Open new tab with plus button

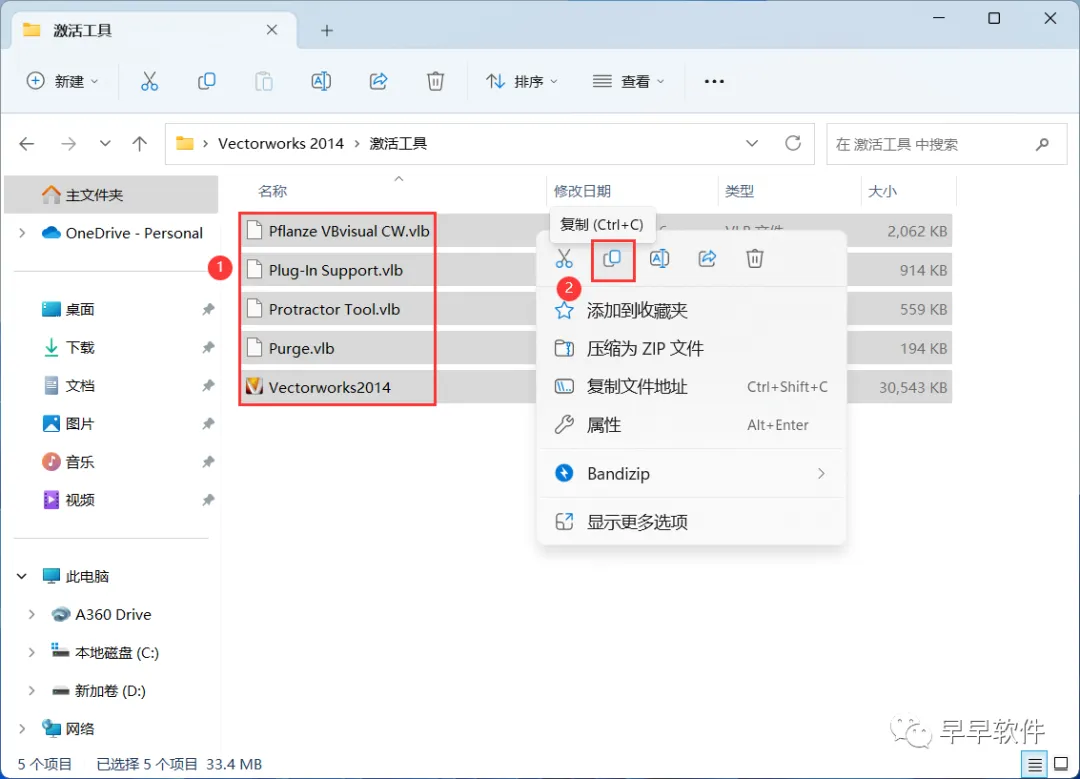(x=327, y=30)
